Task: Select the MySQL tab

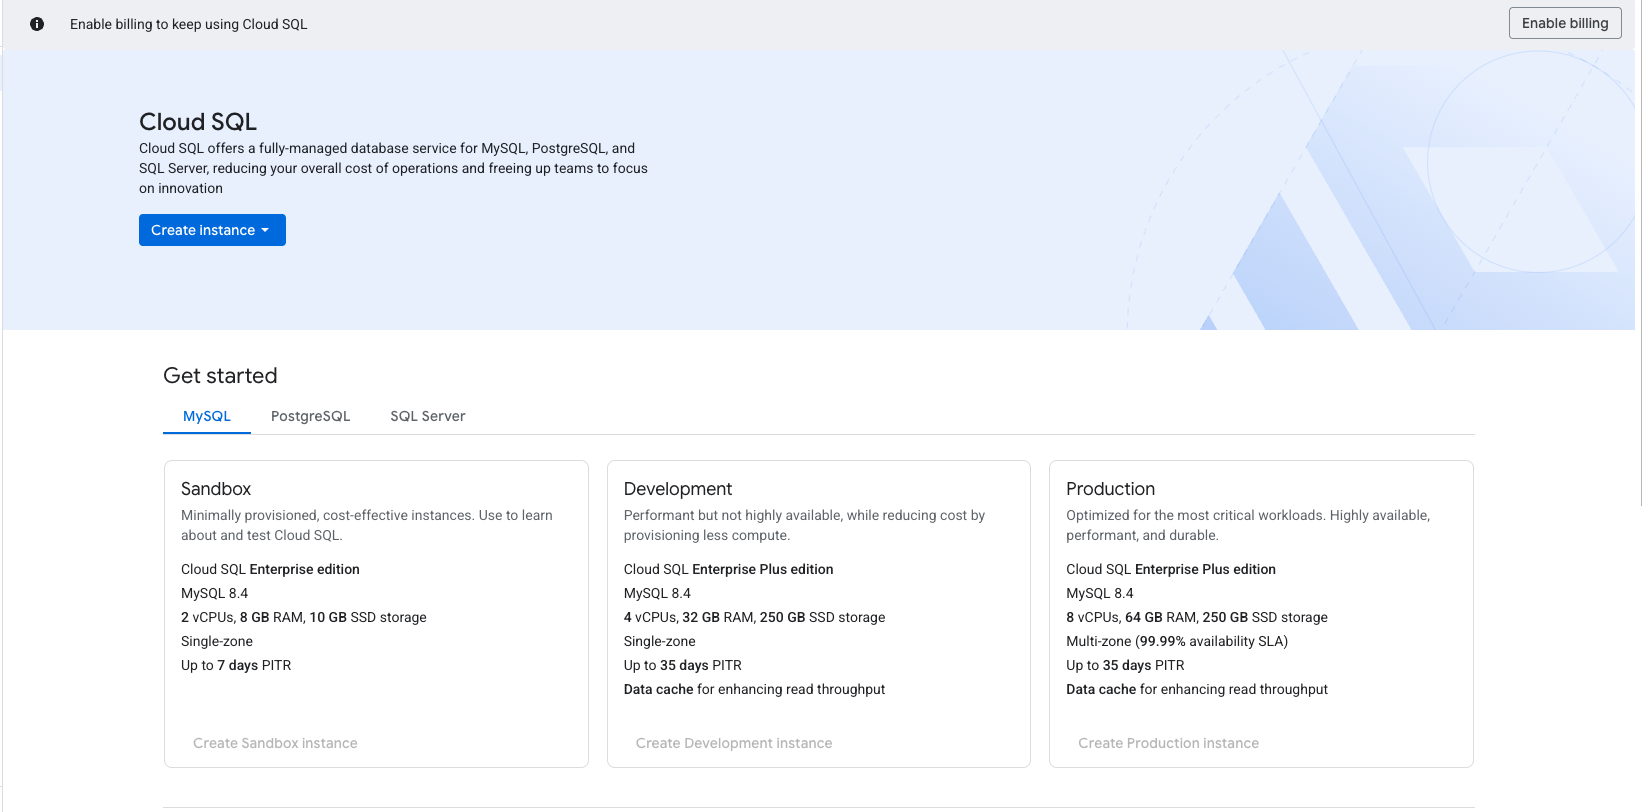Action: (x=207, y=416)
